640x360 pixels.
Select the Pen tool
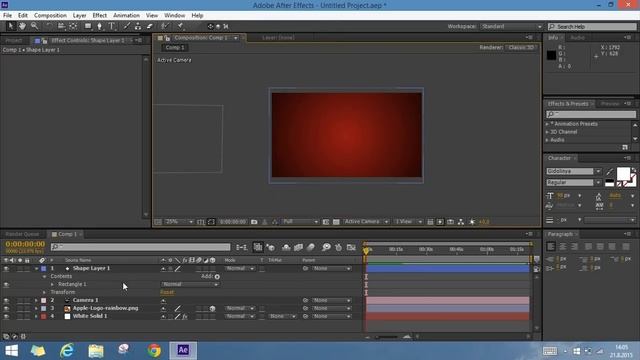click(x=99, y=26)
